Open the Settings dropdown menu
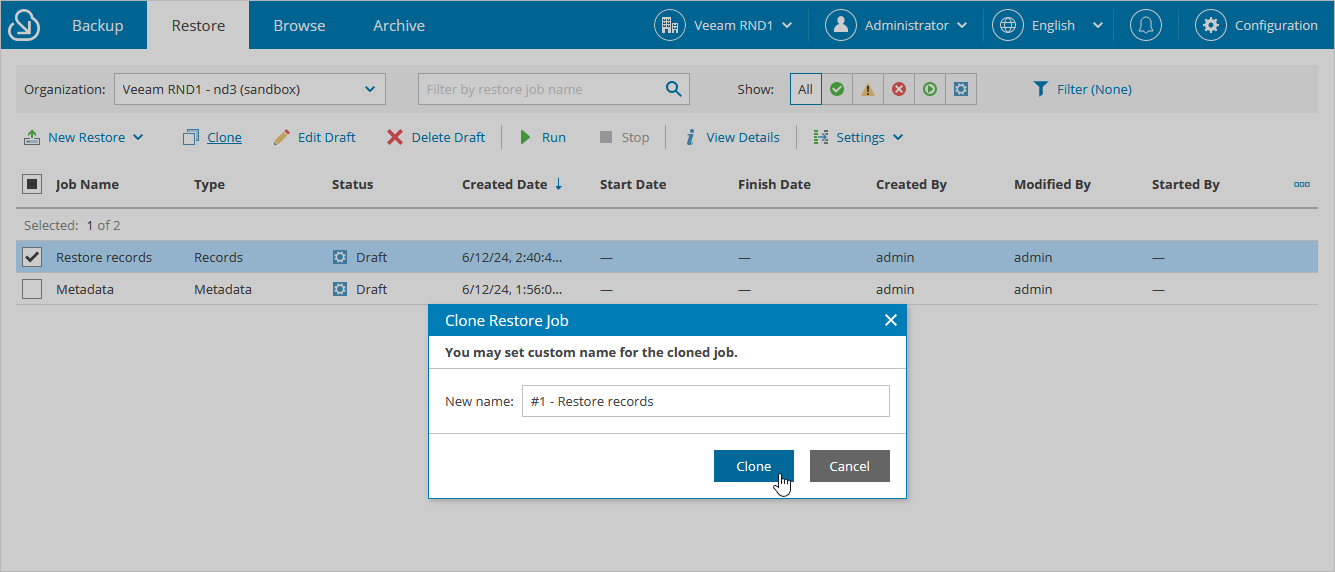Viewport: 1335px width, 572px height. click(x=858, y=137)
